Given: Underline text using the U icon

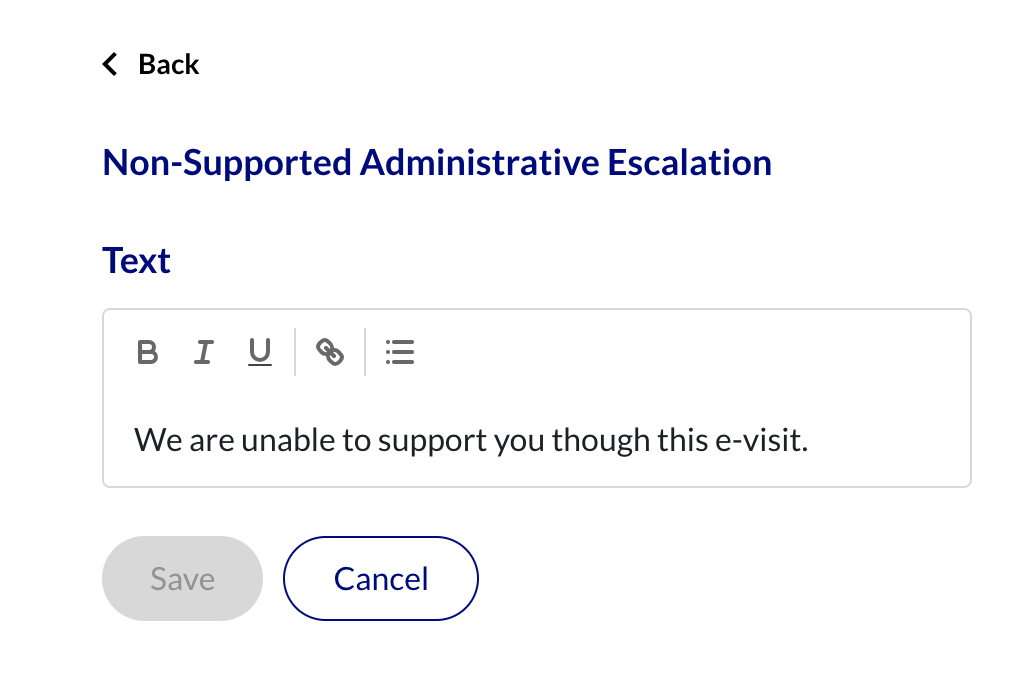Looking at the screenshot, I should click(260, 352).
